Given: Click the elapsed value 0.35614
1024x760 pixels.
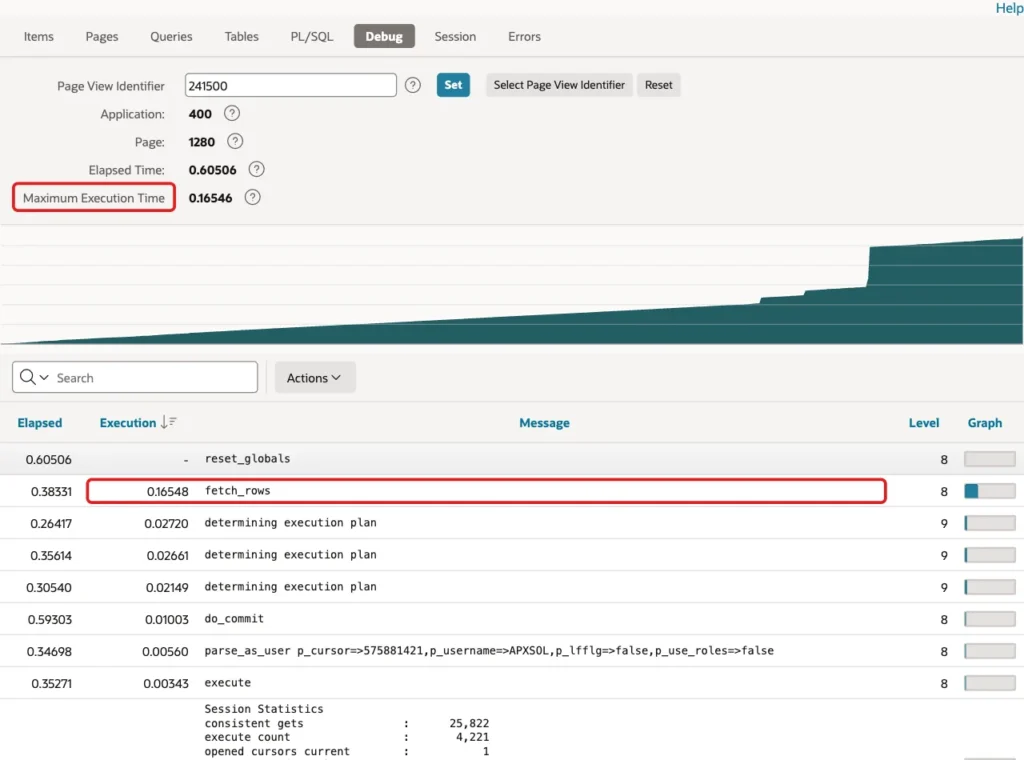Looking at the screenshot, I should point(51,555).
